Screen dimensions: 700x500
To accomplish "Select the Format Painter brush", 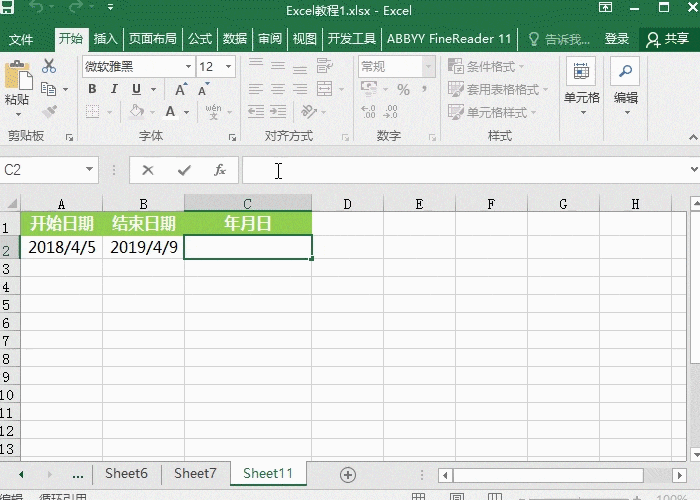I will pos(49,111).
